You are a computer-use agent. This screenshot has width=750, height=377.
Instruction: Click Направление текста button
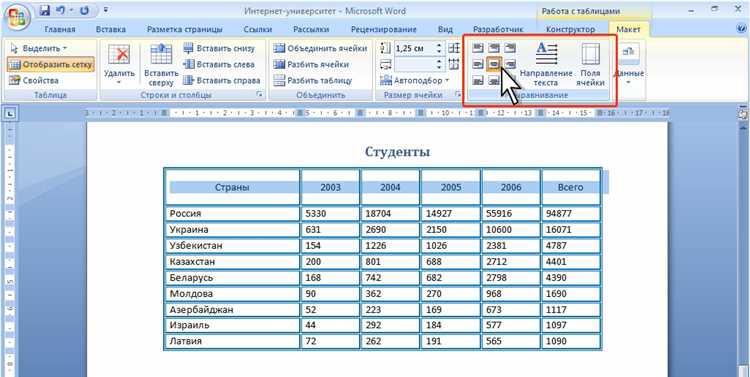(x=546, y=65)
